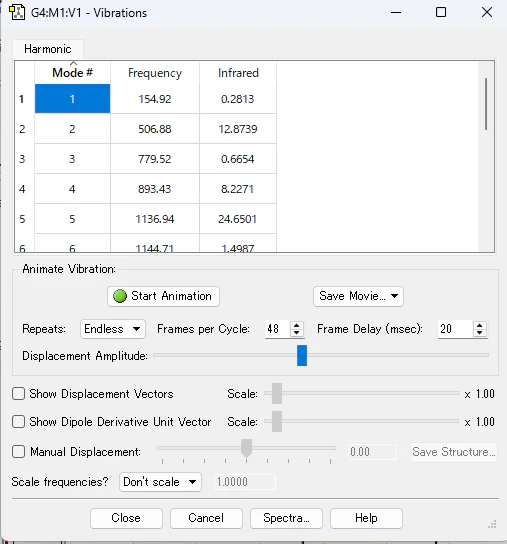Select mode 4 cell in table

(73, 189)
